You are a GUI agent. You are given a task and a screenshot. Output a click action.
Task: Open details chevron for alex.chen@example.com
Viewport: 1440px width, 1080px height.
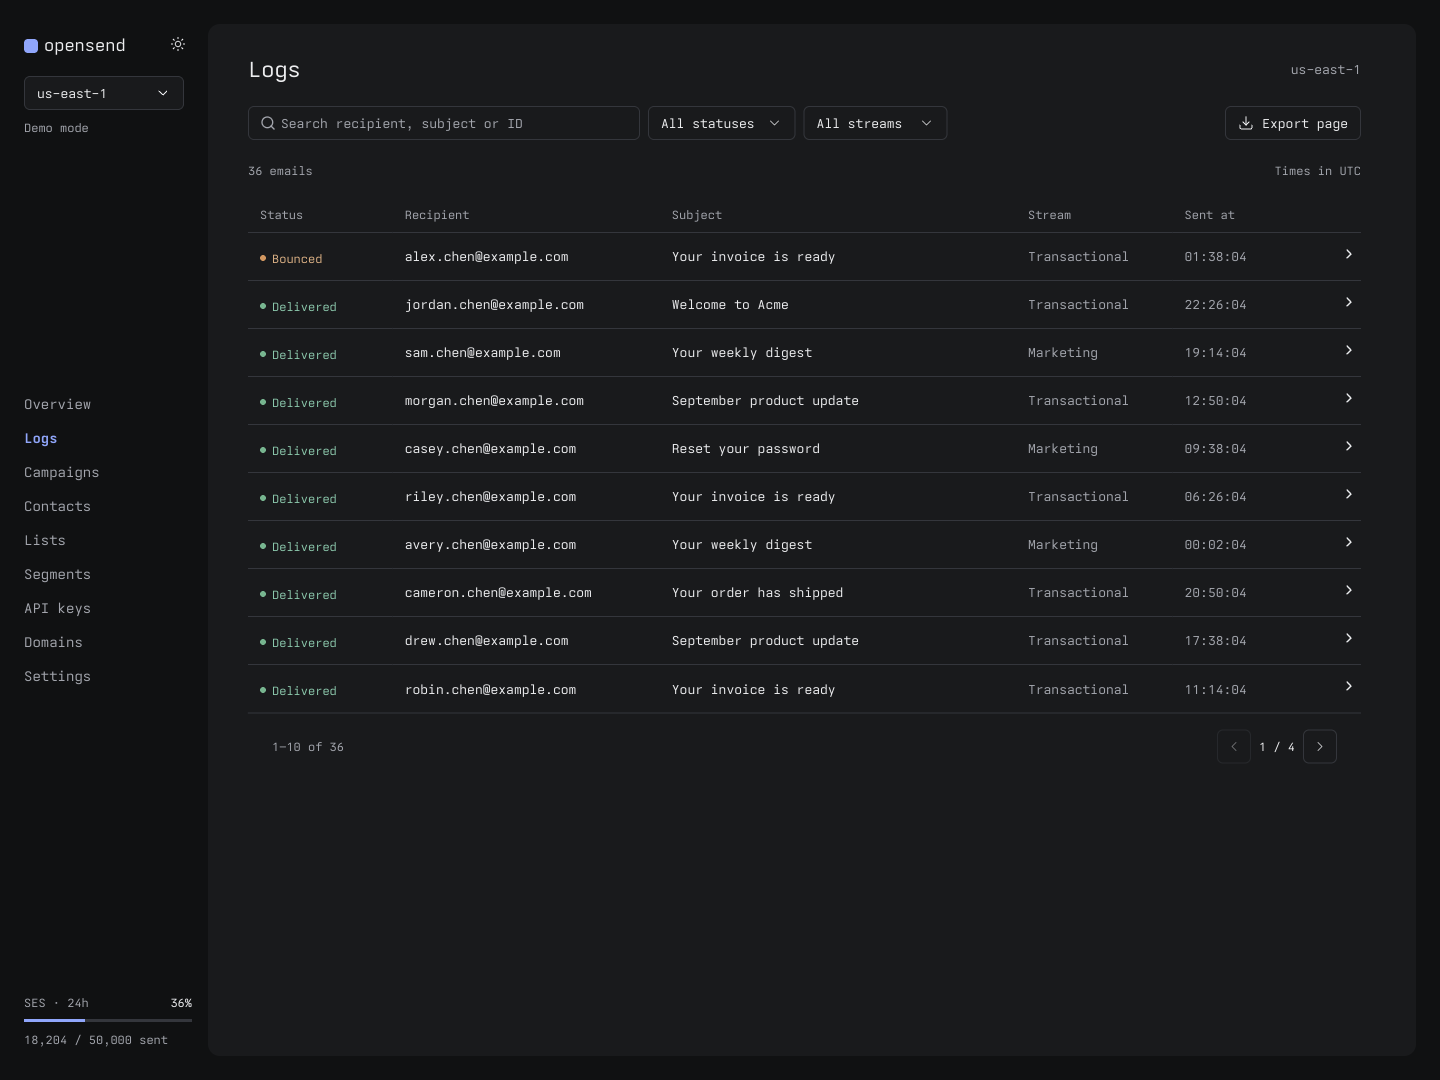click(1348, 254)
